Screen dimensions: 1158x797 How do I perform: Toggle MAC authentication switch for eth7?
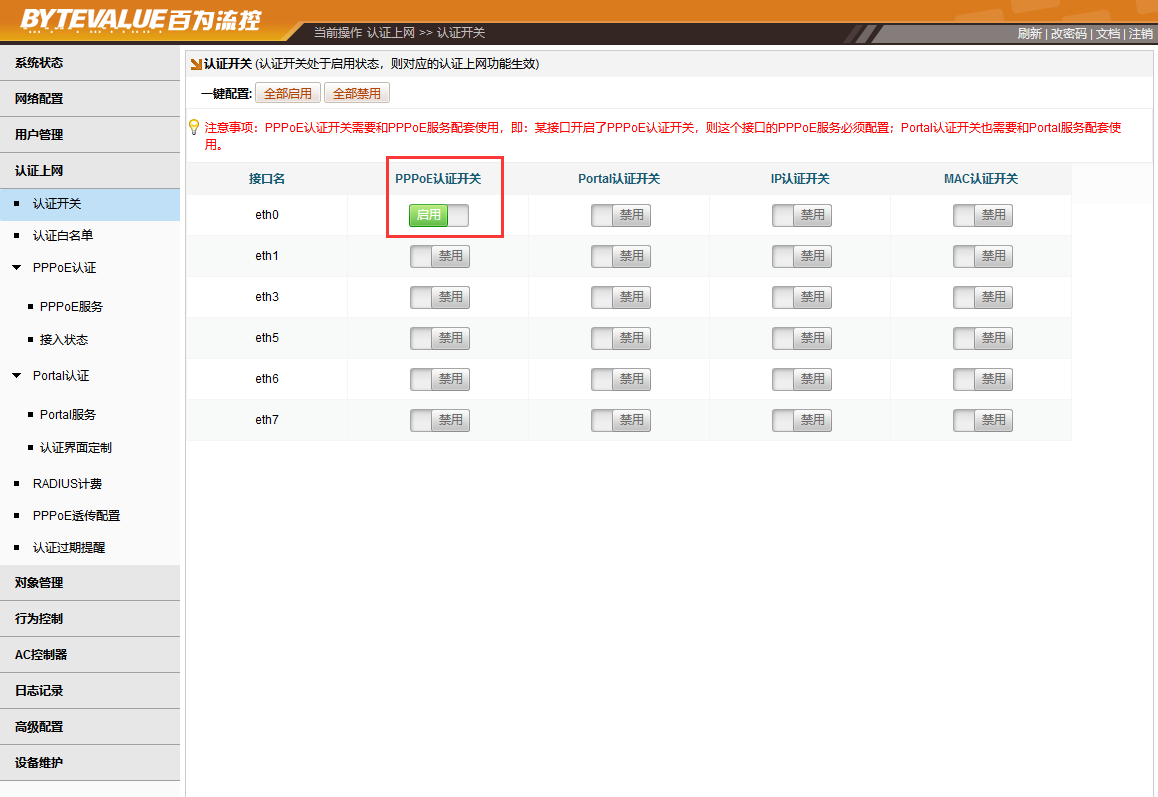pos(982,420)
